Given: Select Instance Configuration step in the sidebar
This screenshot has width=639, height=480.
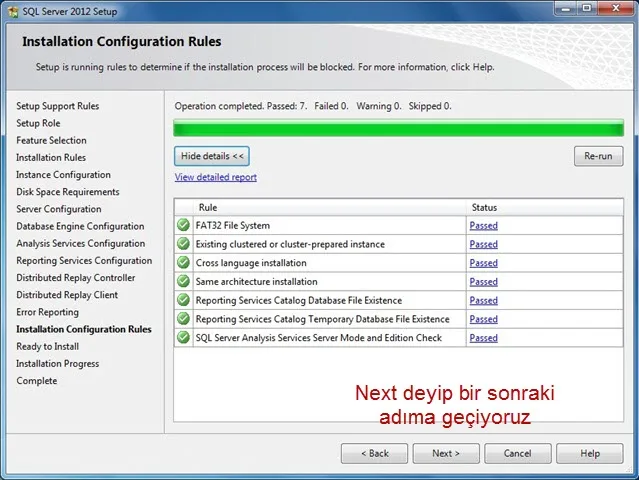Looking at the screenshot, I should click(63, 174).
